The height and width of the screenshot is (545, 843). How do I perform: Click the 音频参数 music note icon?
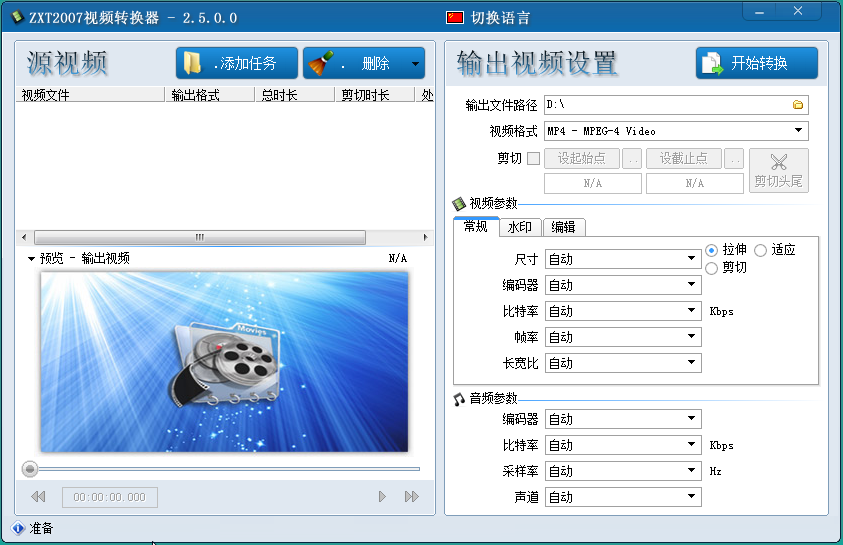point(459,399)
